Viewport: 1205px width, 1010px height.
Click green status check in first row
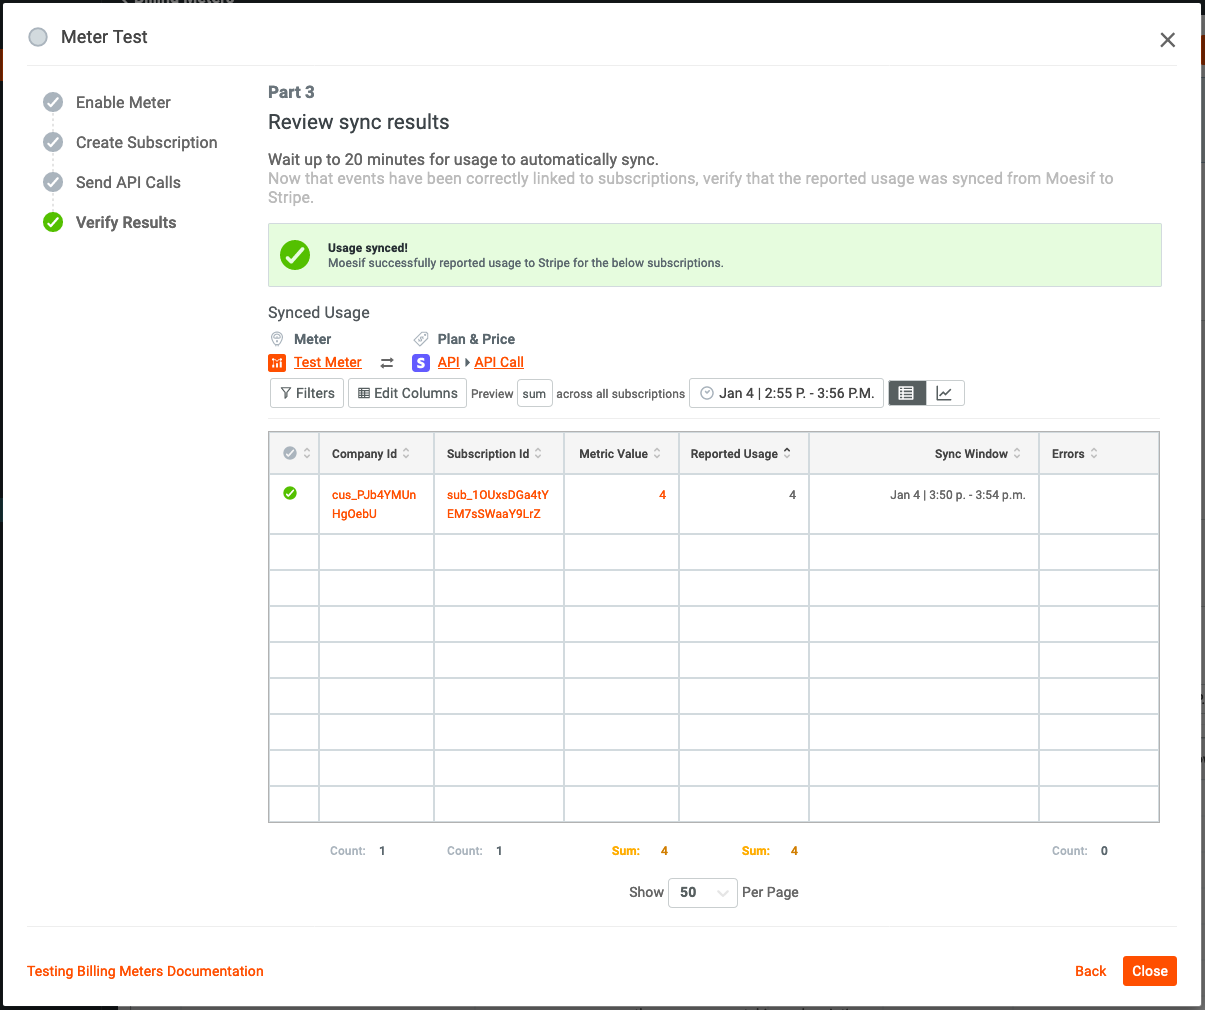[290, 493]
